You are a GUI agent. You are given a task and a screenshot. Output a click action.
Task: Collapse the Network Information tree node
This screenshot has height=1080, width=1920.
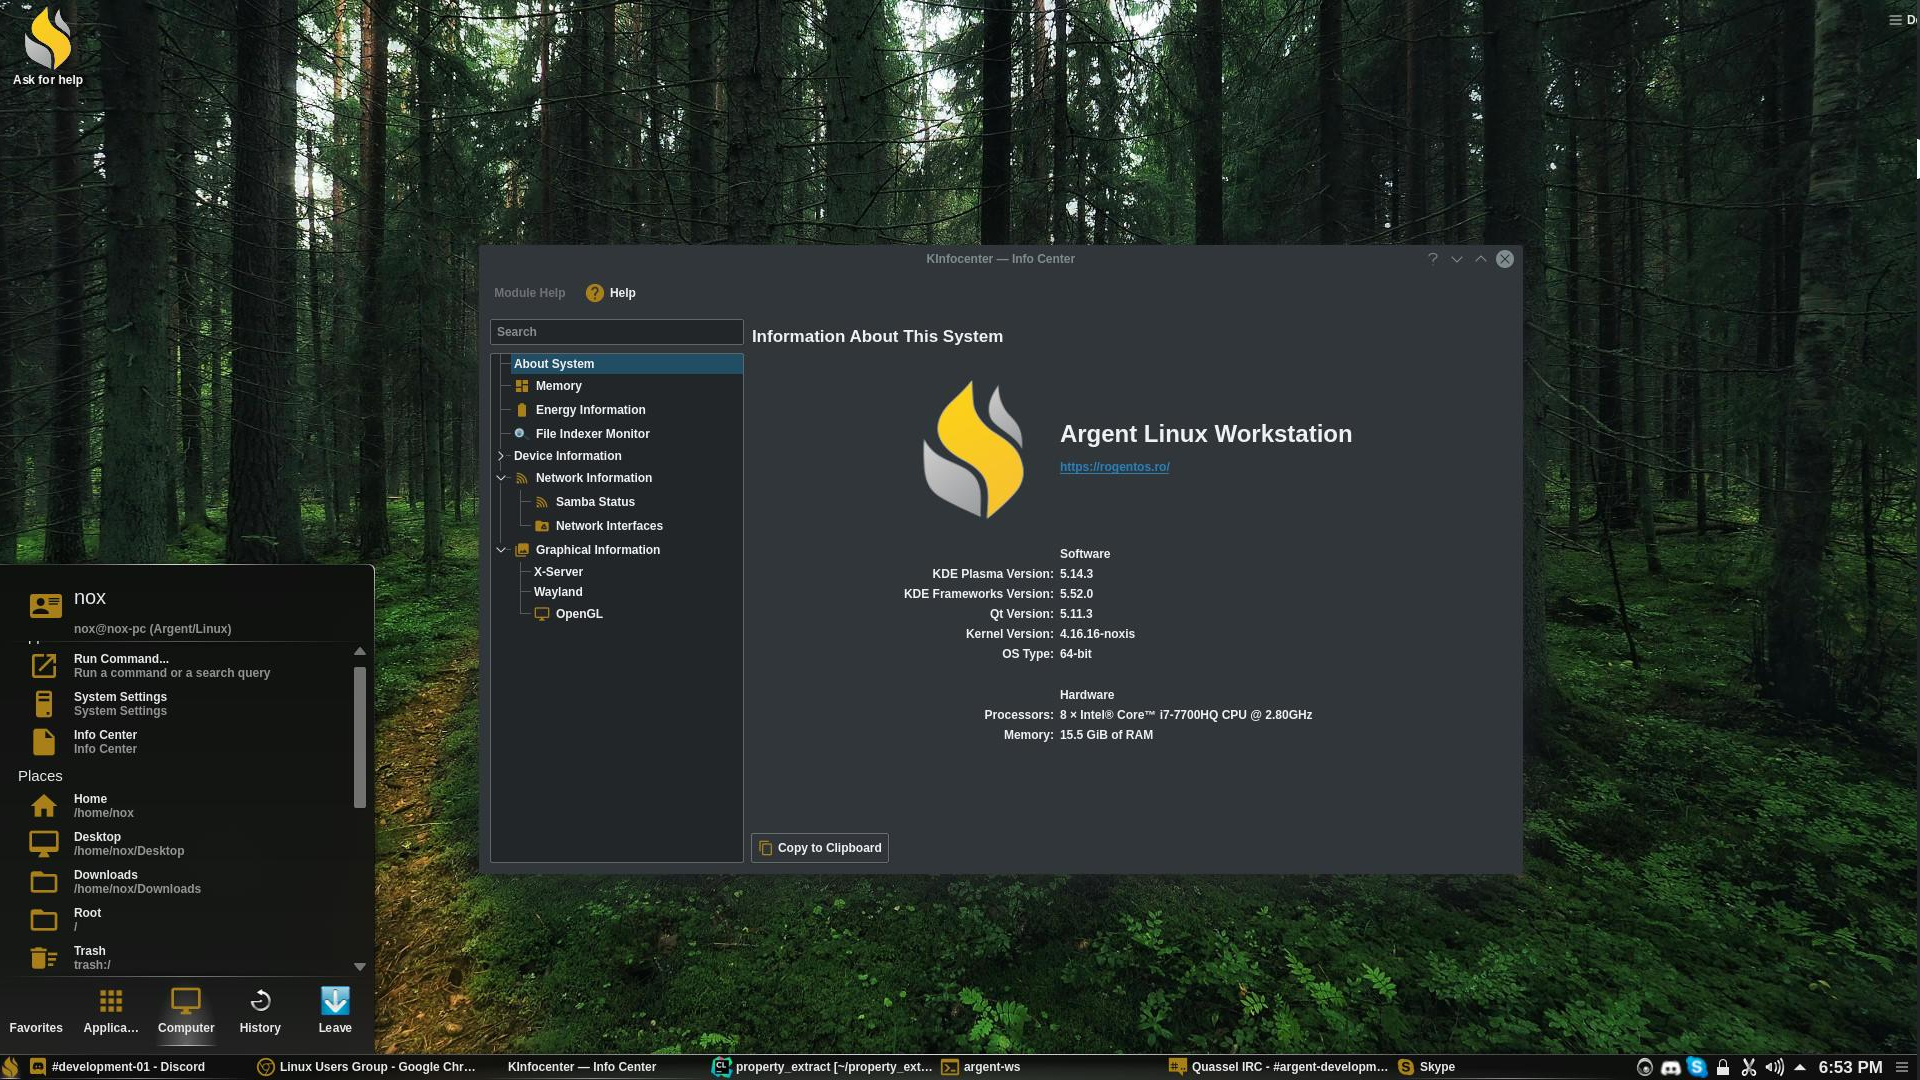(x=501, y=478)
